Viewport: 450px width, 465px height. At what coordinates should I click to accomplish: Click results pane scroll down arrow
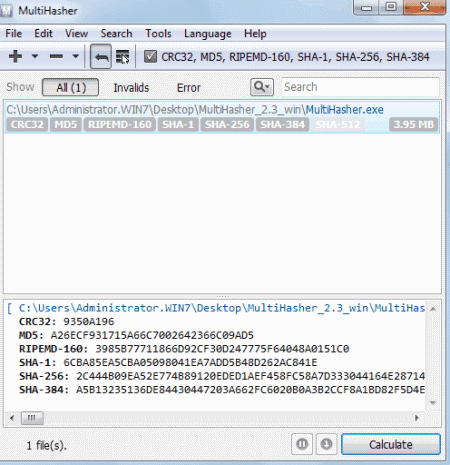[x=433, y=403]
